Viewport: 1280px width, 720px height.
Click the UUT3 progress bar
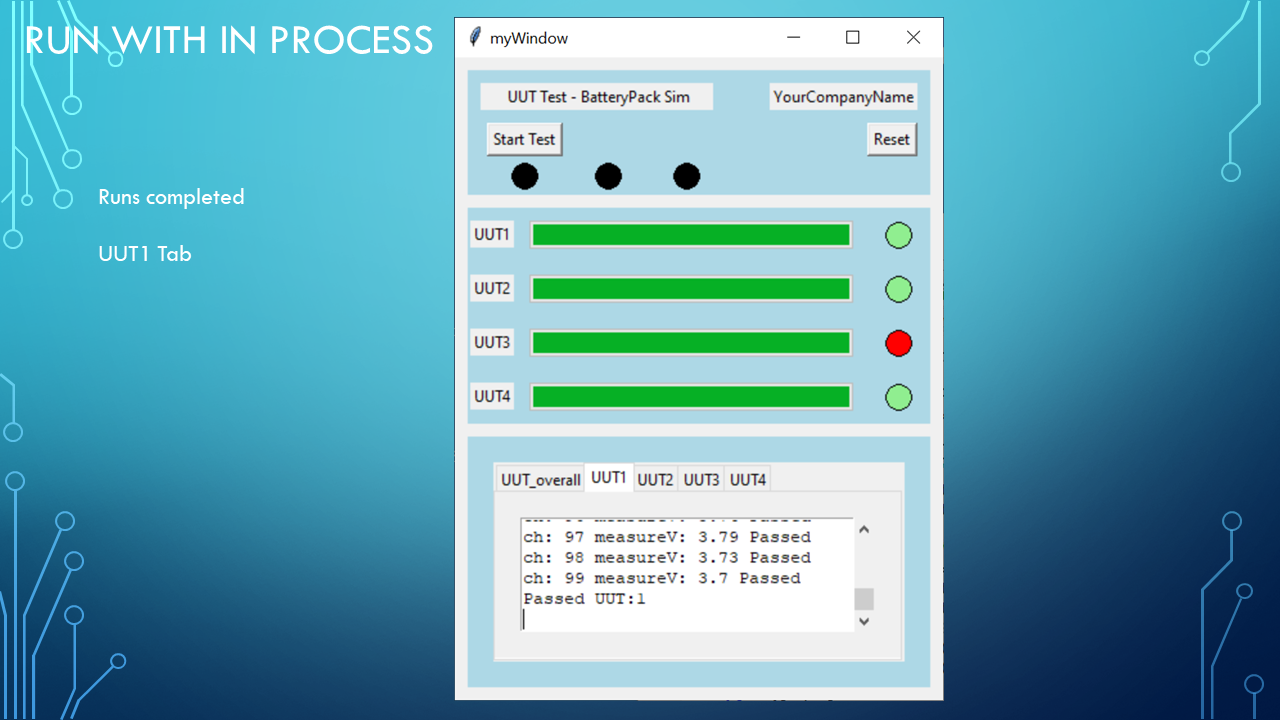click(x=691, y=343)
